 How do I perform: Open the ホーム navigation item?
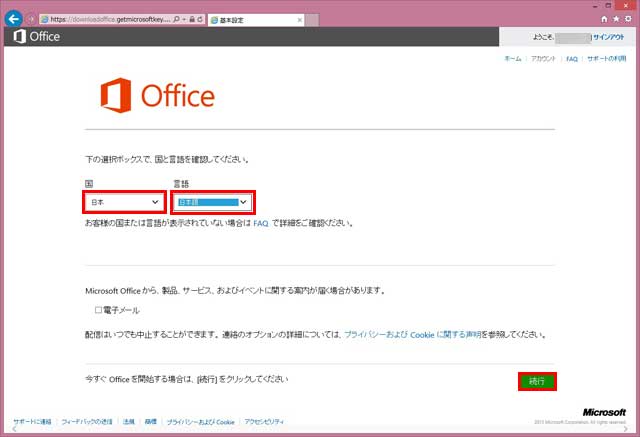coord(512,59)
